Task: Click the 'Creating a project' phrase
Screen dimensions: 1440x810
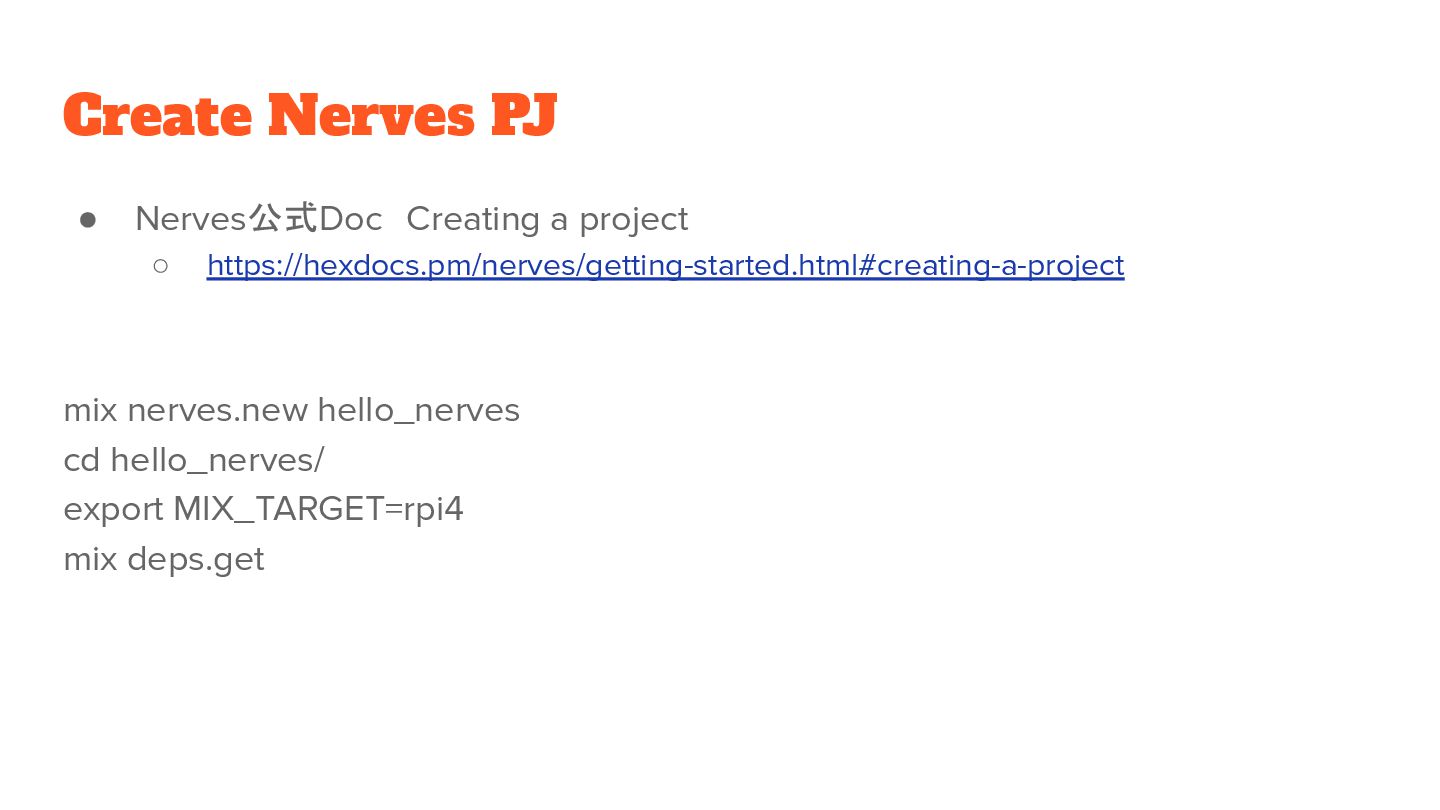Action: point(547,218)
